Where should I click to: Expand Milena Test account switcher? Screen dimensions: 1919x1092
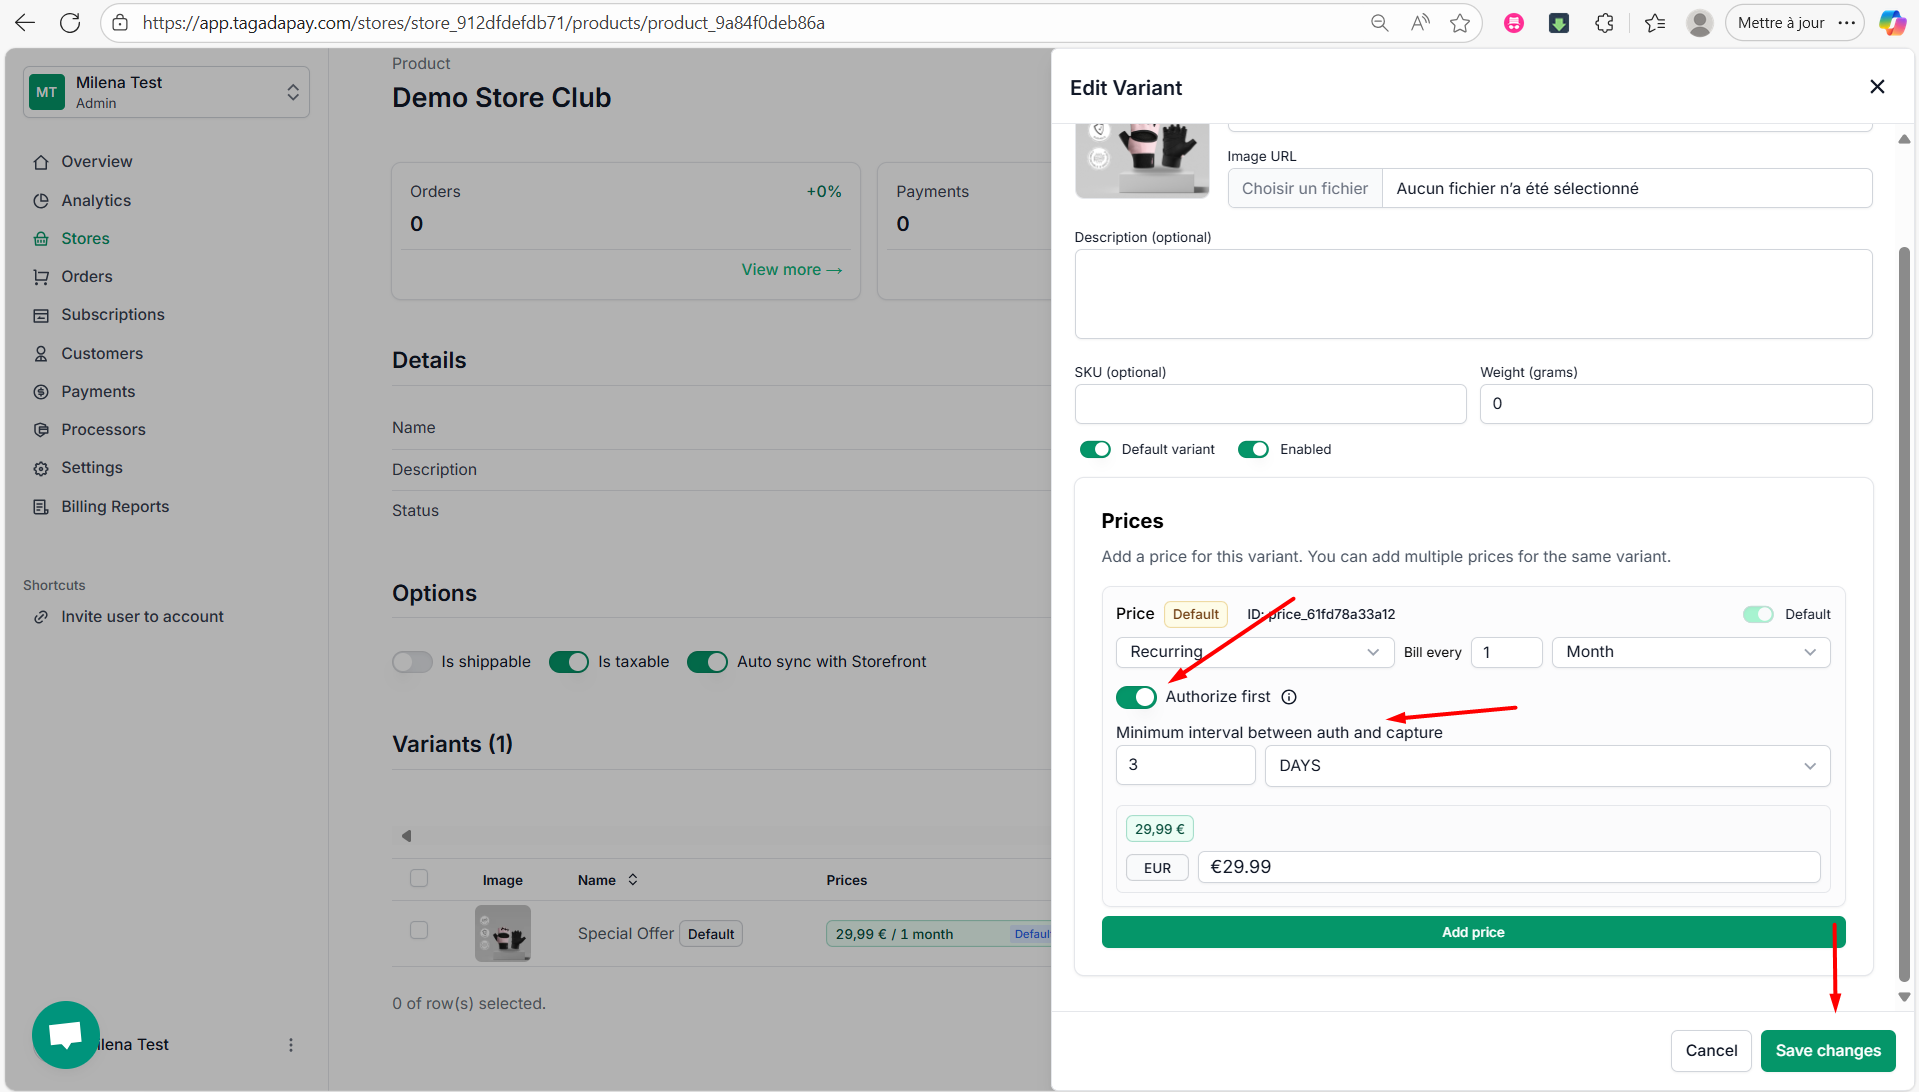click(167, 92)
